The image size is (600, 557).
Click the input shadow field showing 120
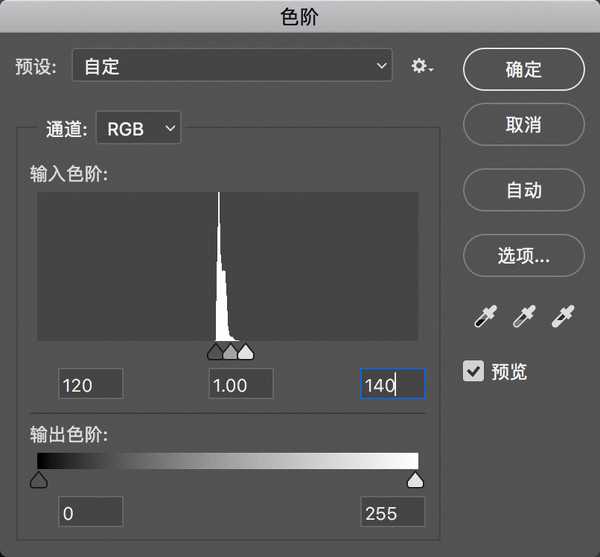pyautogui.click(x=91, y=384)
